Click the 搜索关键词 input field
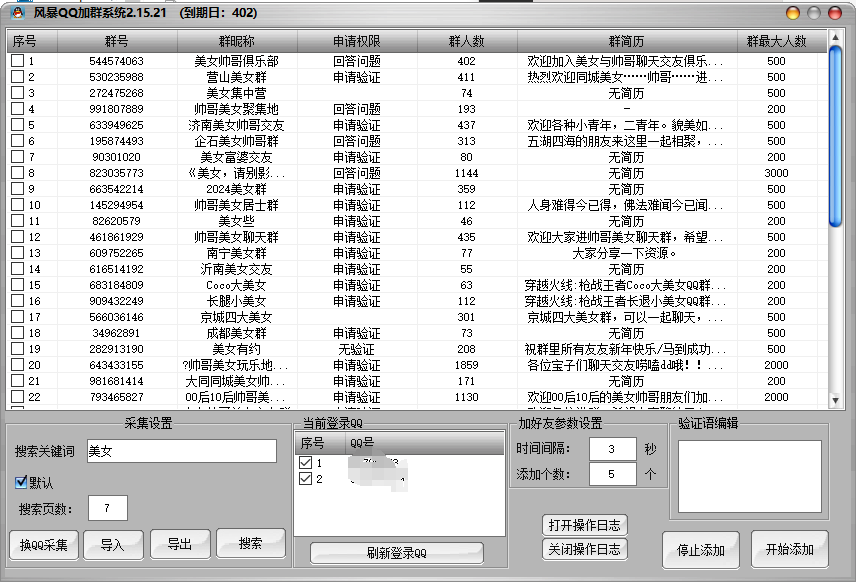856x582 pixels. (180, 451)
